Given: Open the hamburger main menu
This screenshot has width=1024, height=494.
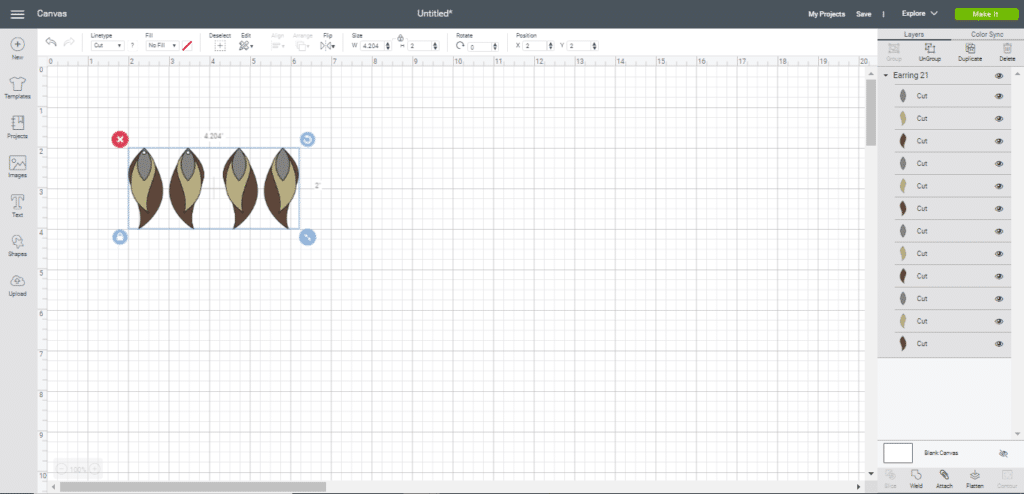Looking at the screenshot, I should pos(17,14).
